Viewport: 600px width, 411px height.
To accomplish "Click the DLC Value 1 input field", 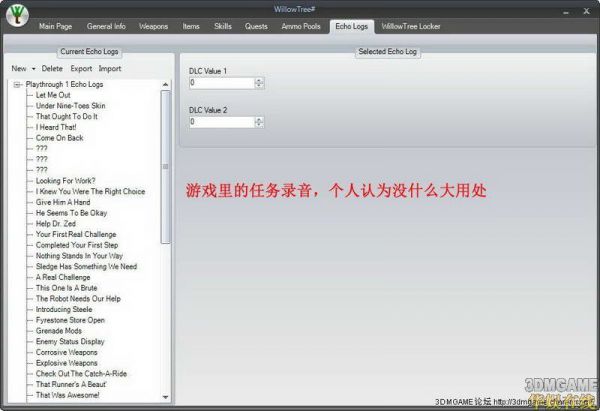I will pos(221,83).
